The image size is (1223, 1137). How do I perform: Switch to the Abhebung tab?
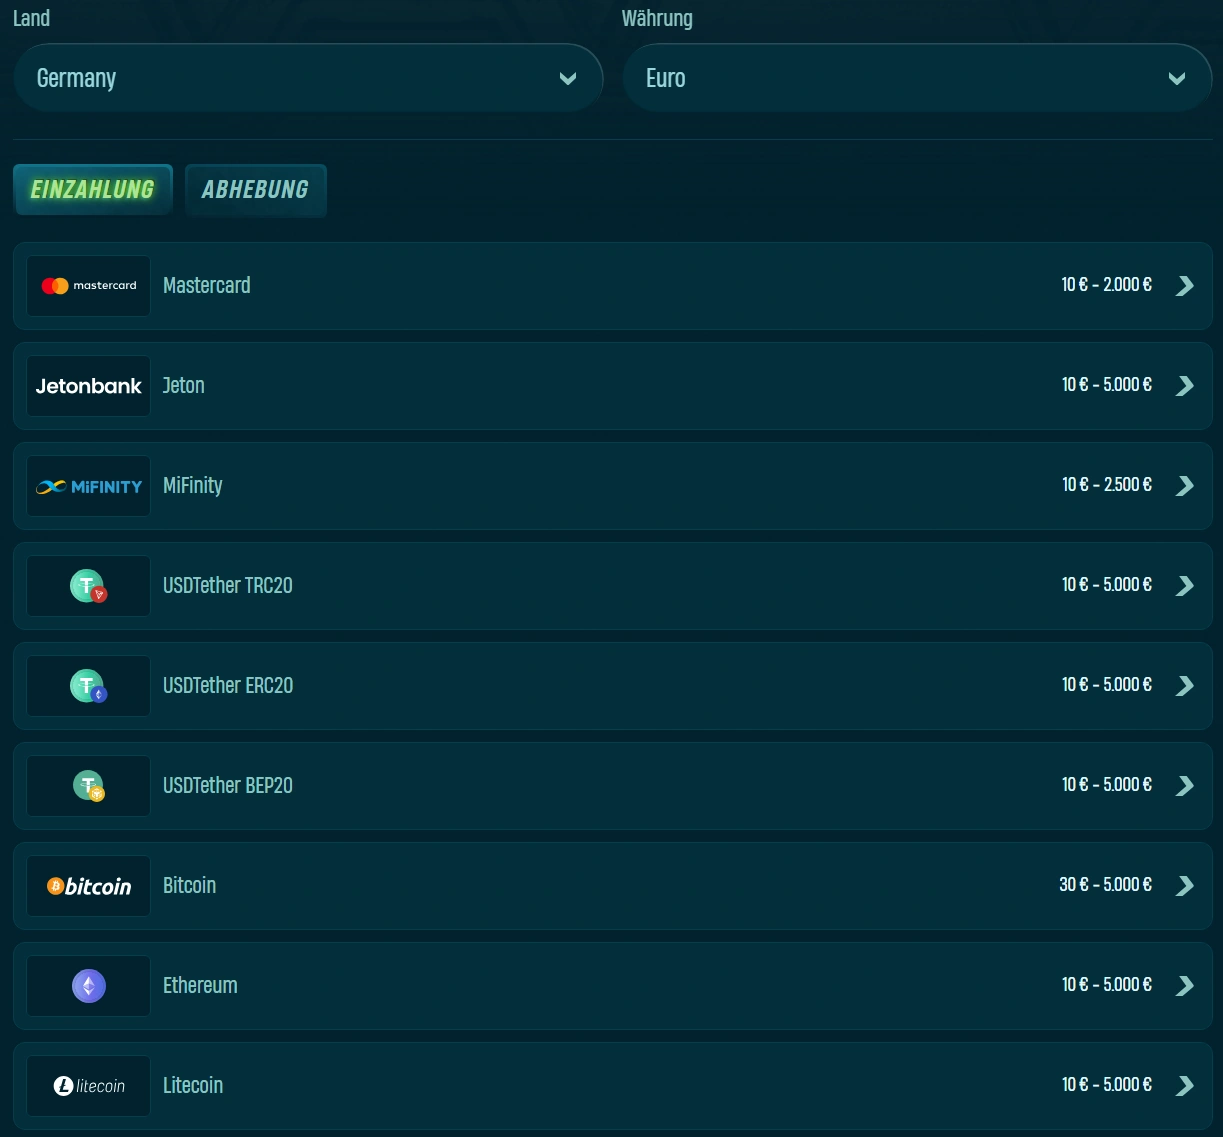255,190
